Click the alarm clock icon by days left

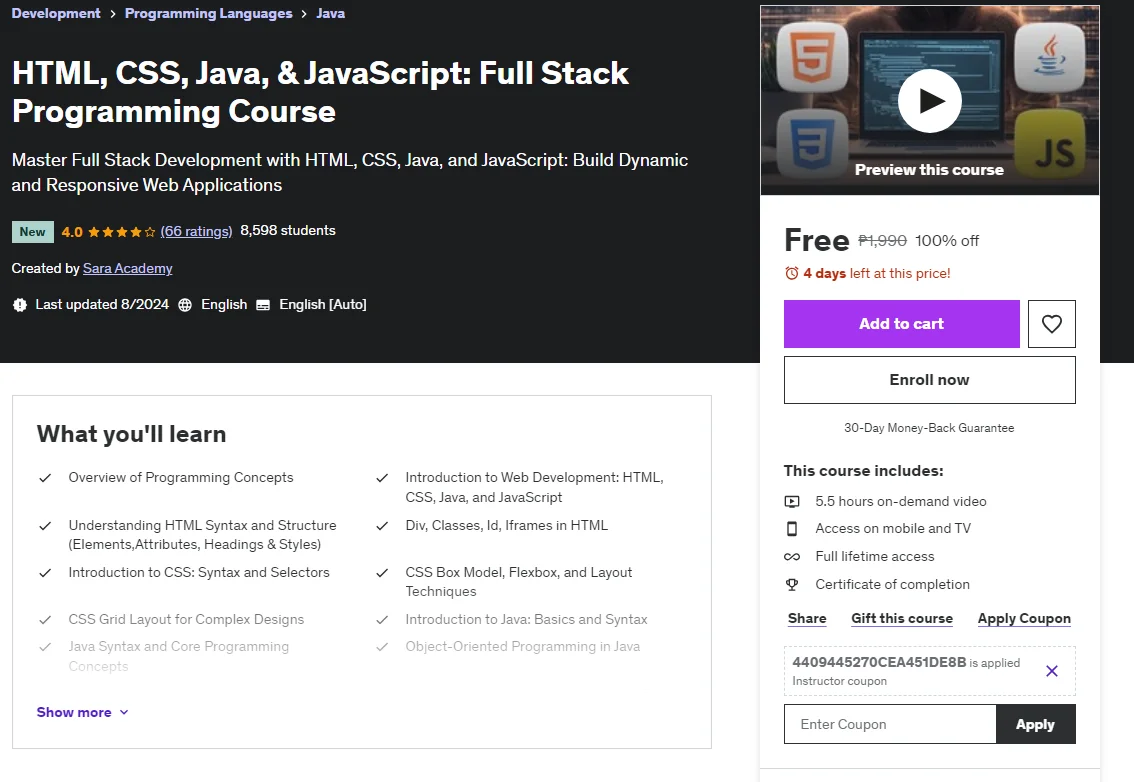[x=792, y=273]
